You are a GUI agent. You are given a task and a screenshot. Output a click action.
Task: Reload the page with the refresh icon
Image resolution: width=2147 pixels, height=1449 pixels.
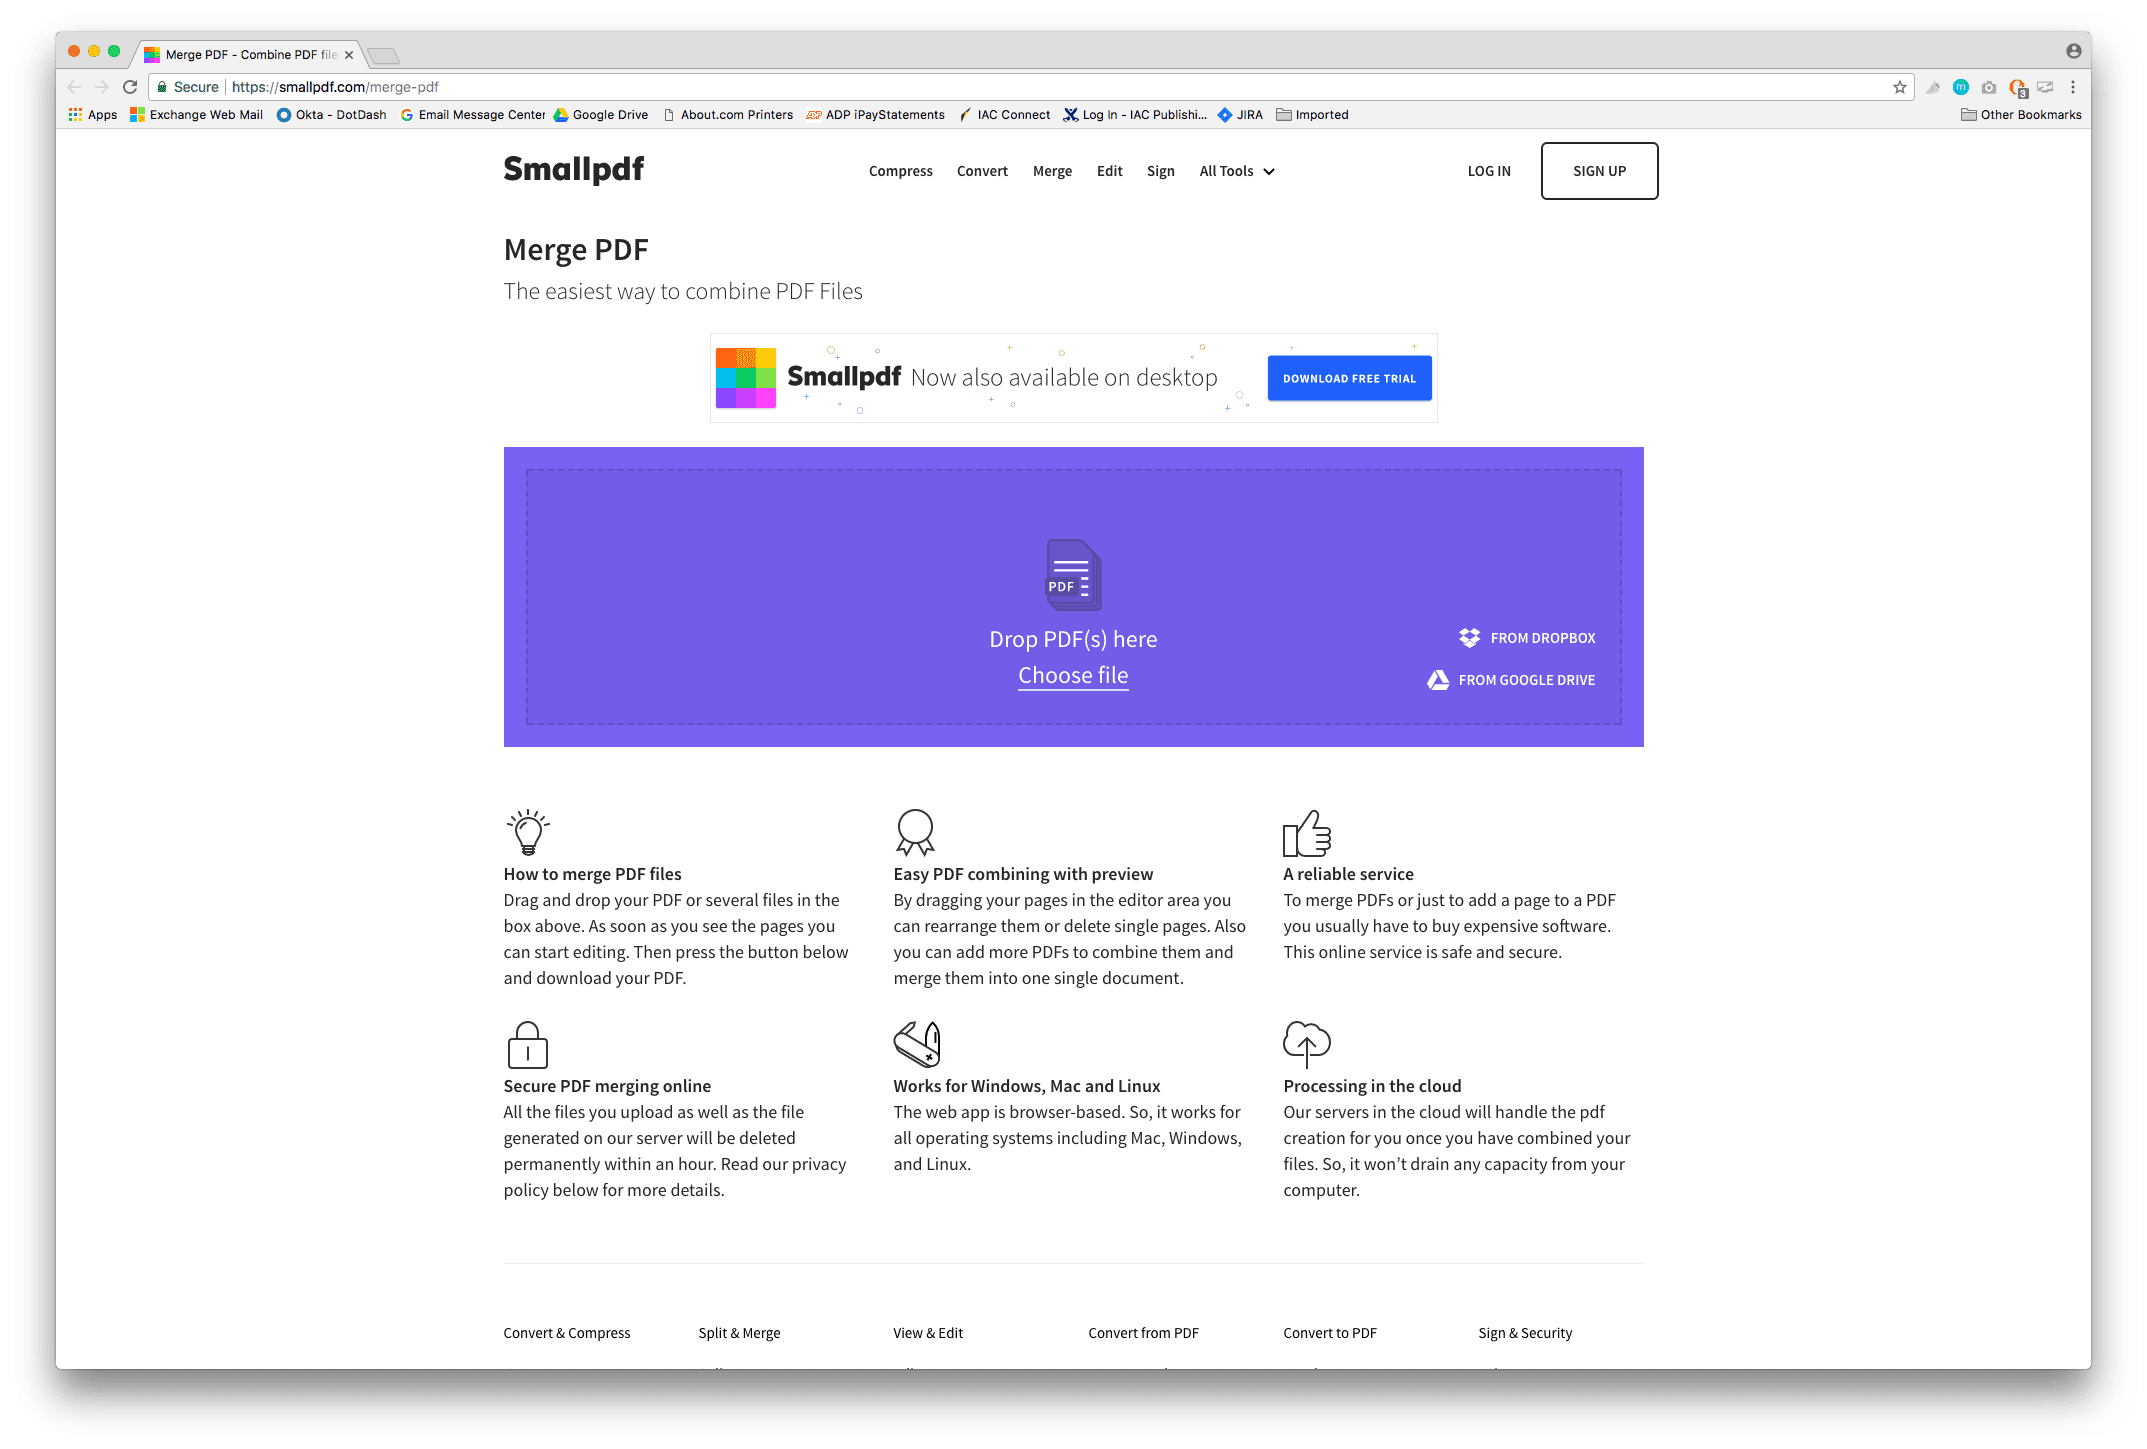point(130,87)
